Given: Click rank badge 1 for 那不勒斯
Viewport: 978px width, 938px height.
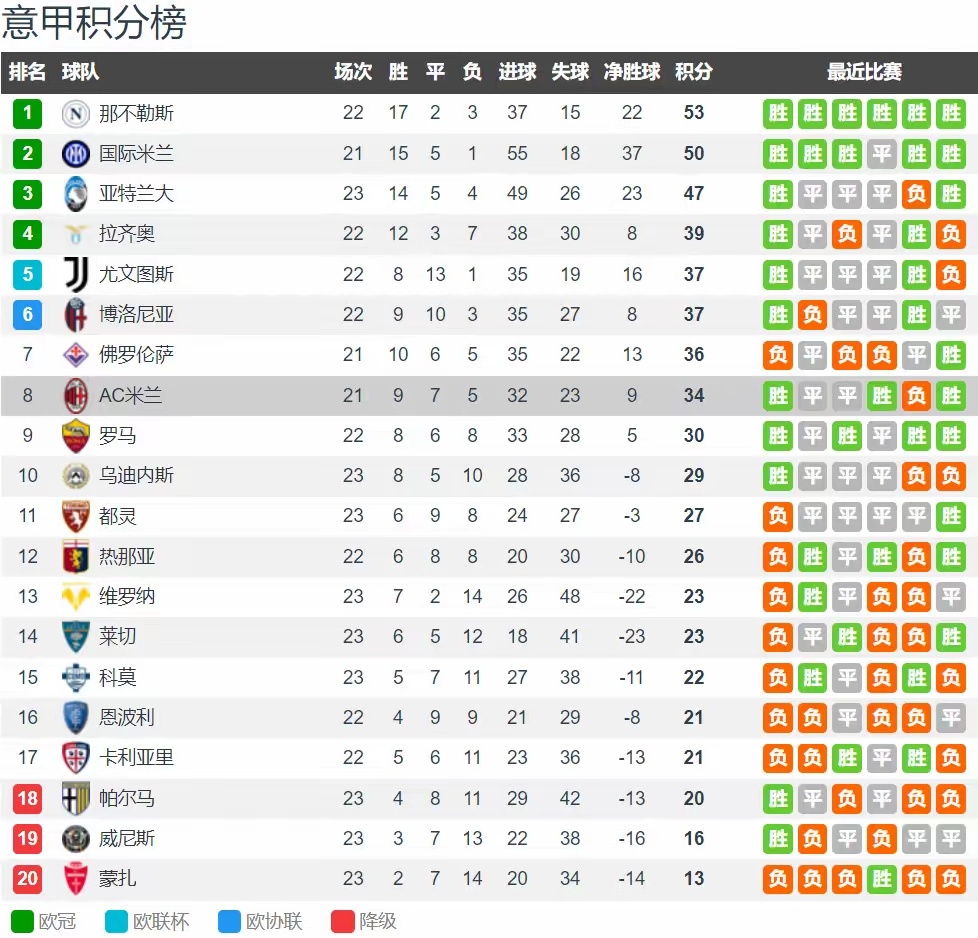Looking at the screenshot, I should tap(27, 113).
